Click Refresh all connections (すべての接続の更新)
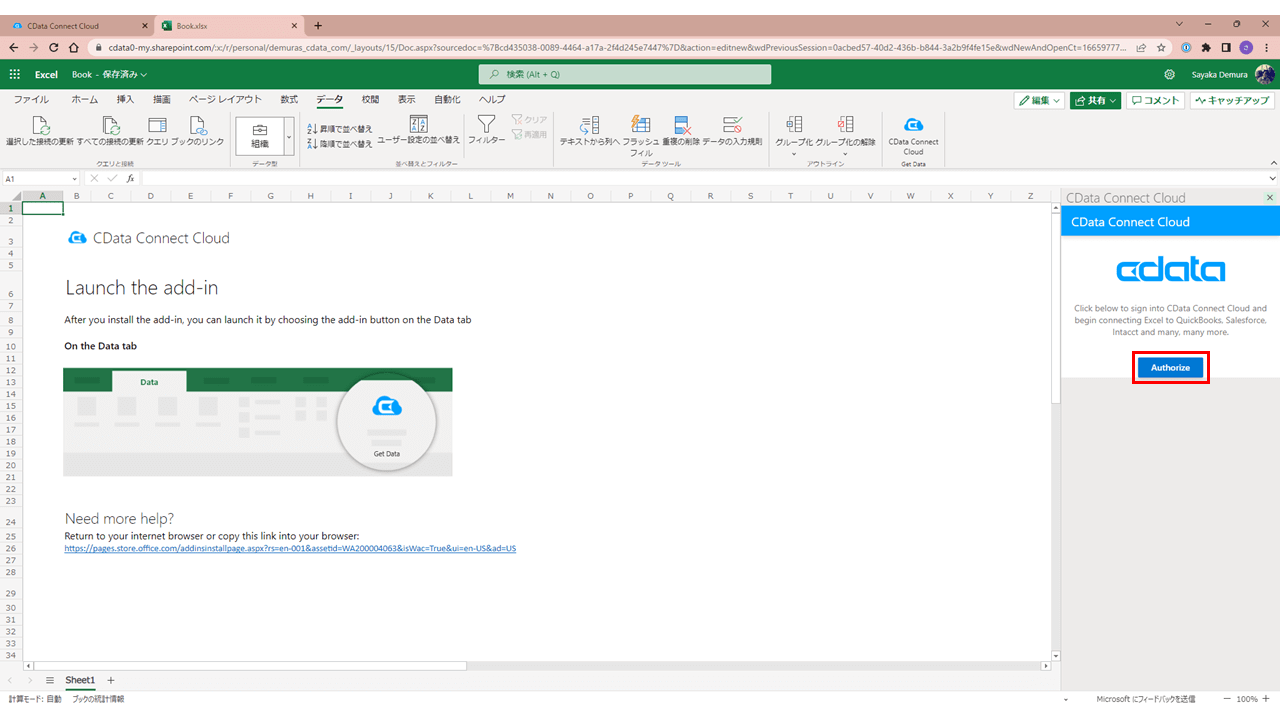The height and width of the screenshot is (720, 1280). click(x=111, y=131)
